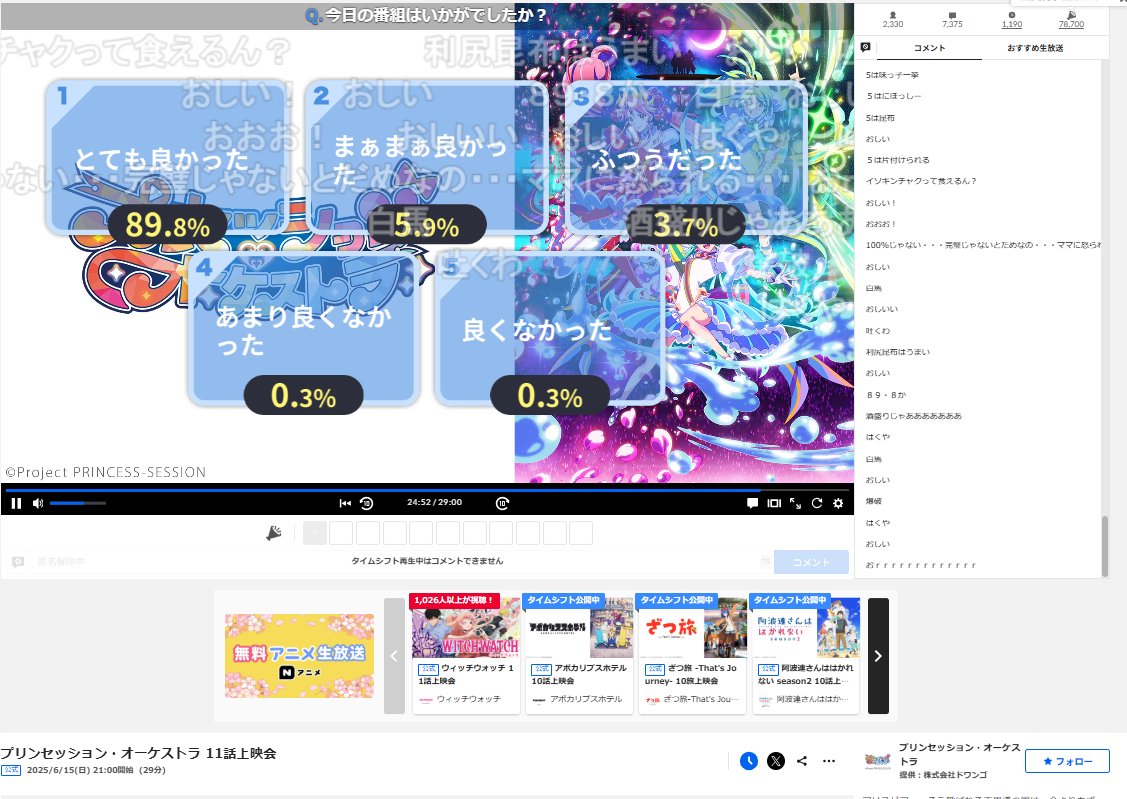This screenshot has width=1127, height=799.
Task: Share the broadcast on X
Action: pos(776,760)
